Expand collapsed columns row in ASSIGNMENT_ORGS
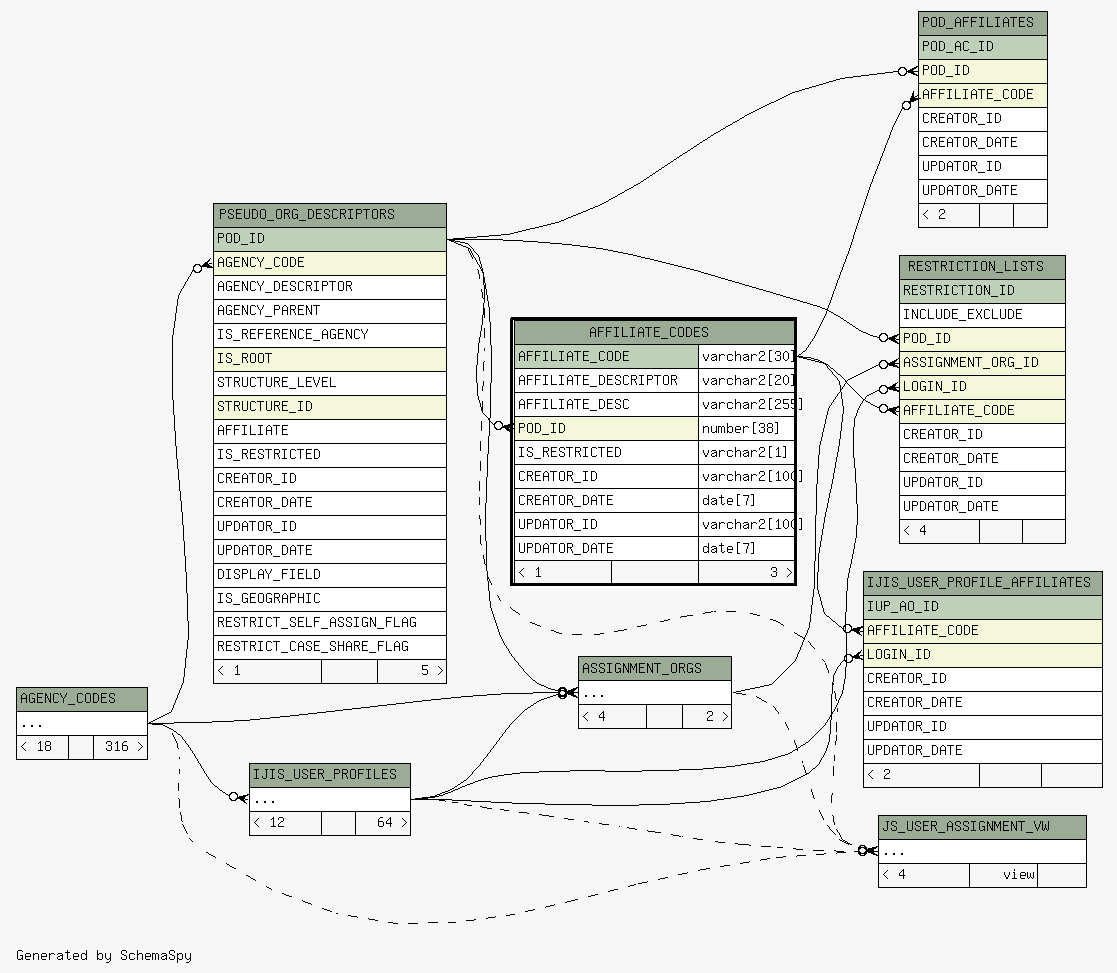 [655, 692]
